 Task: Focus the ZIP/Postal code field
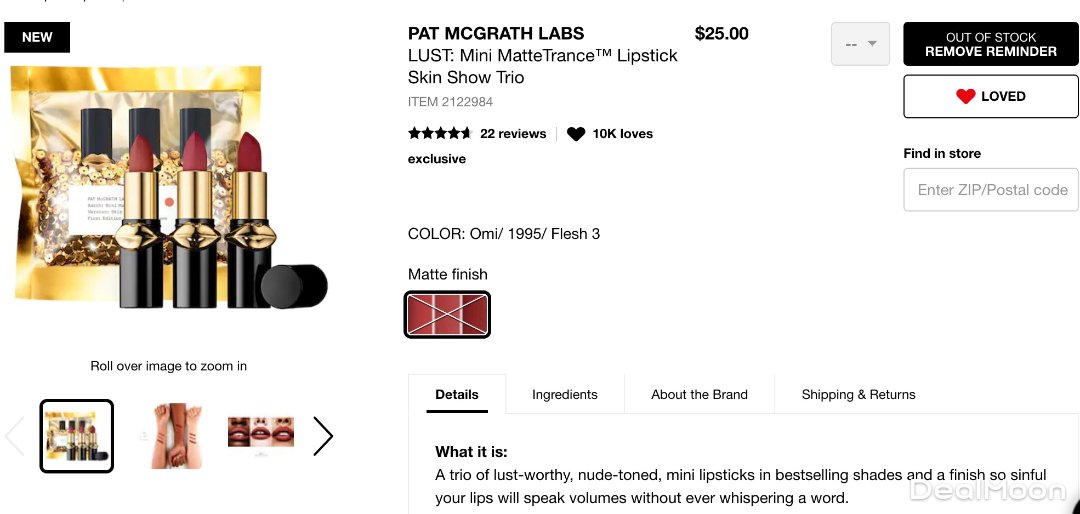pyautogui.click(x=991, y=189)
